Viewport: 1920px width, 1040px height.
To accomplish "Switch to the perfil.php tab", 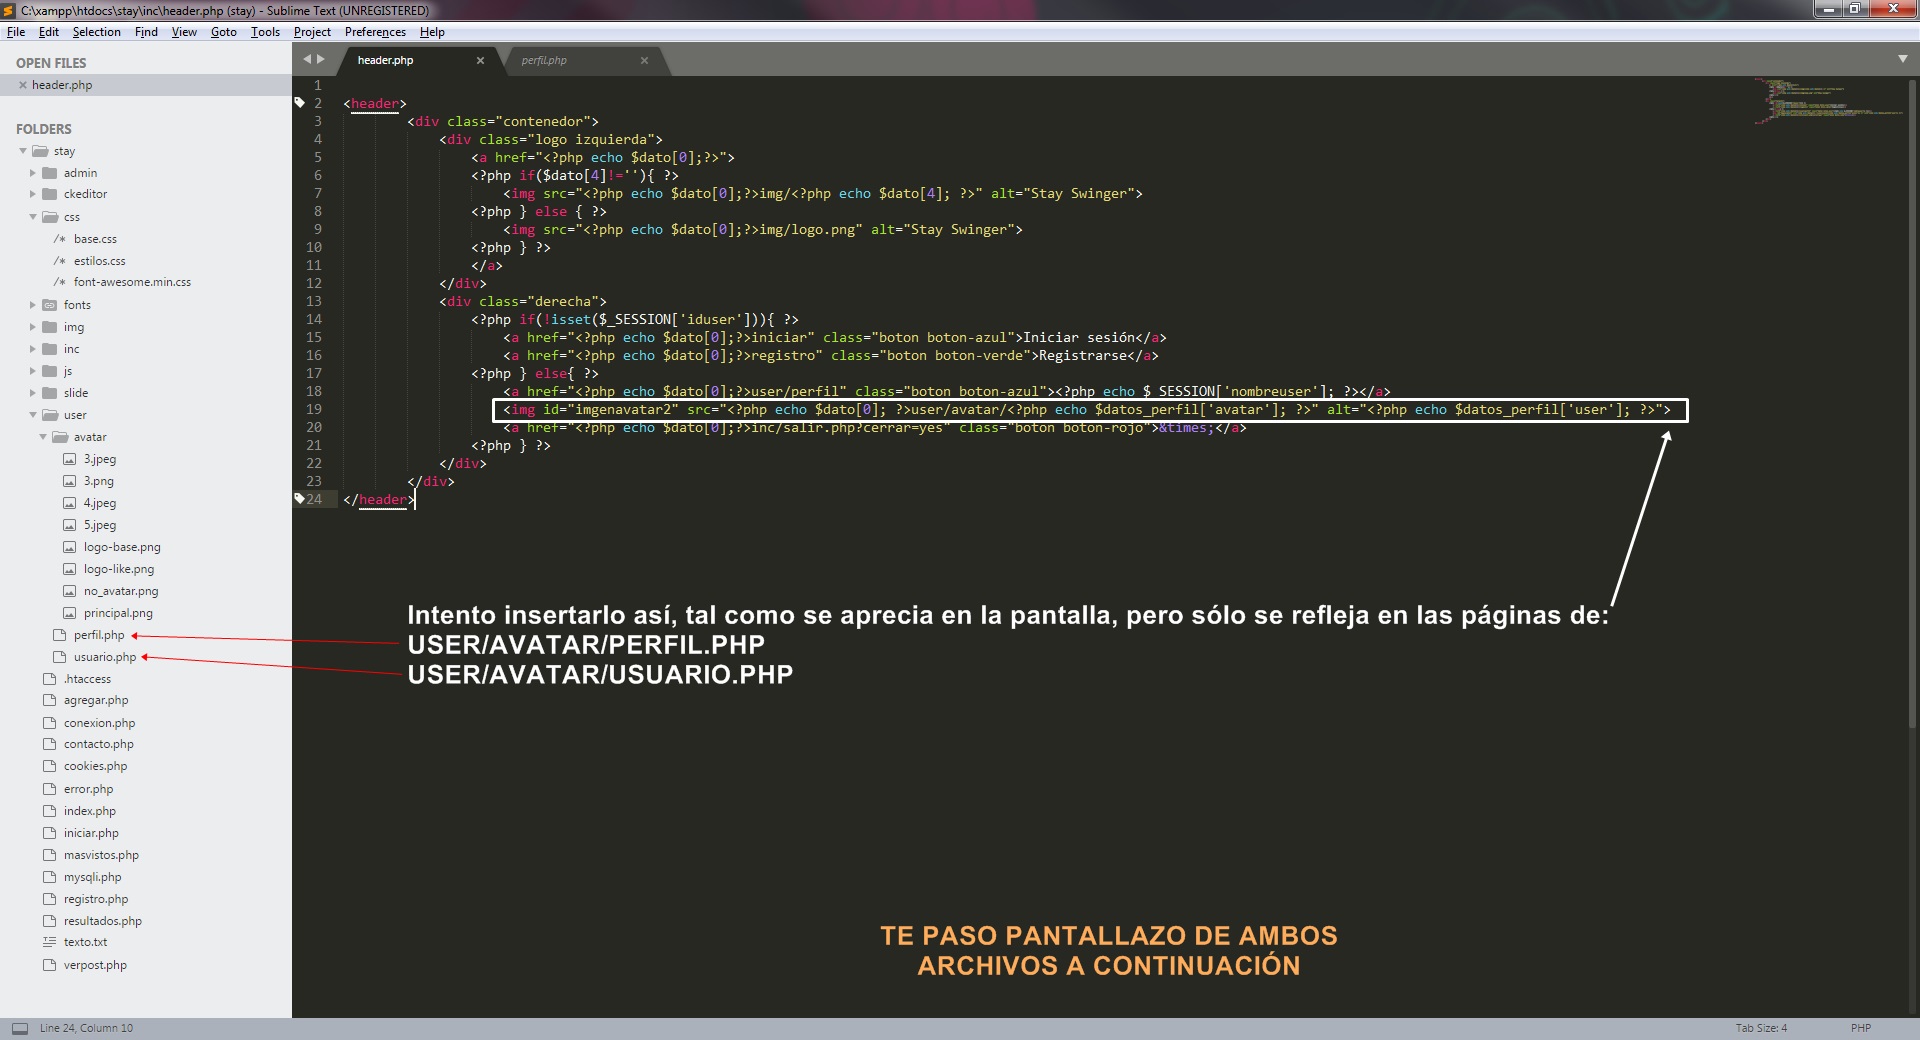I will (x=544, y=61).
